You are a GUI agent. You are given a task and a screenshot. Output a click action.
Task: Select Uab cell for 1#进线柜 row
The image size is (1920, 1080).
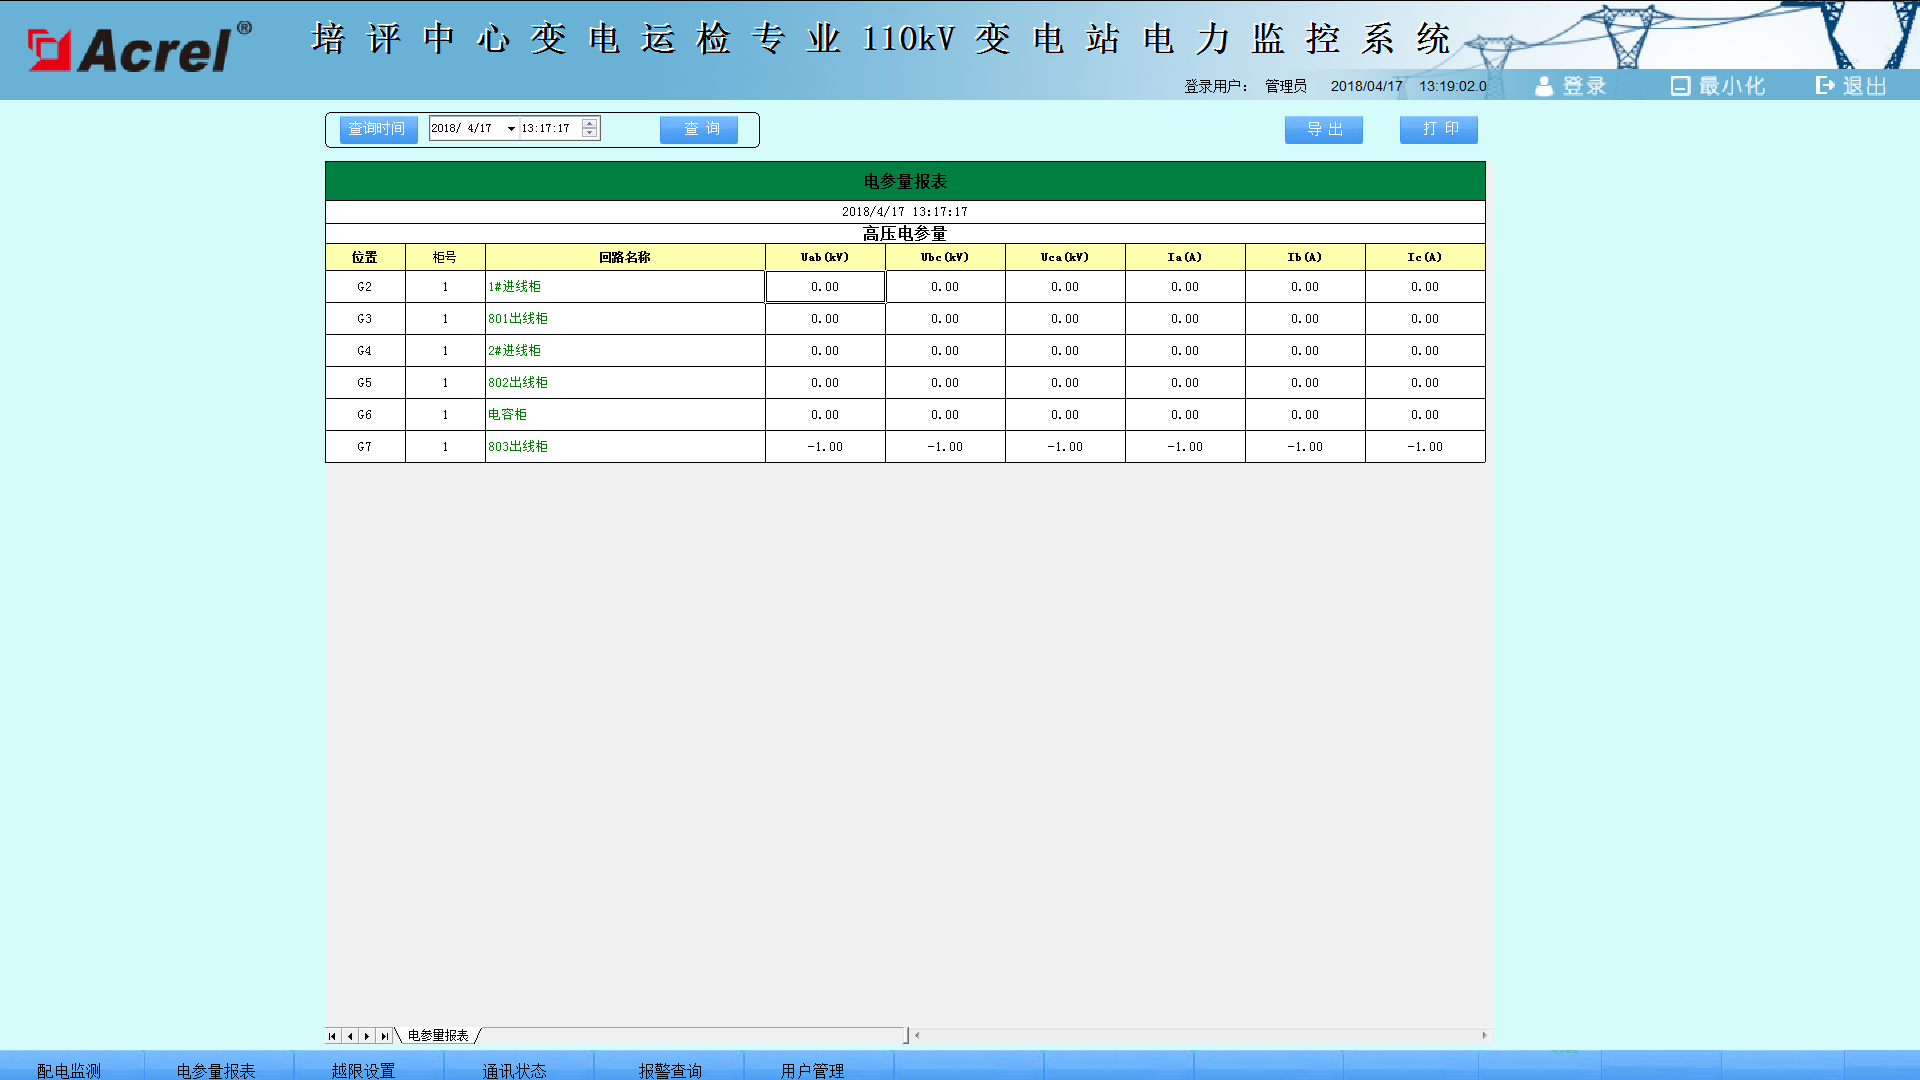[825, 287]
